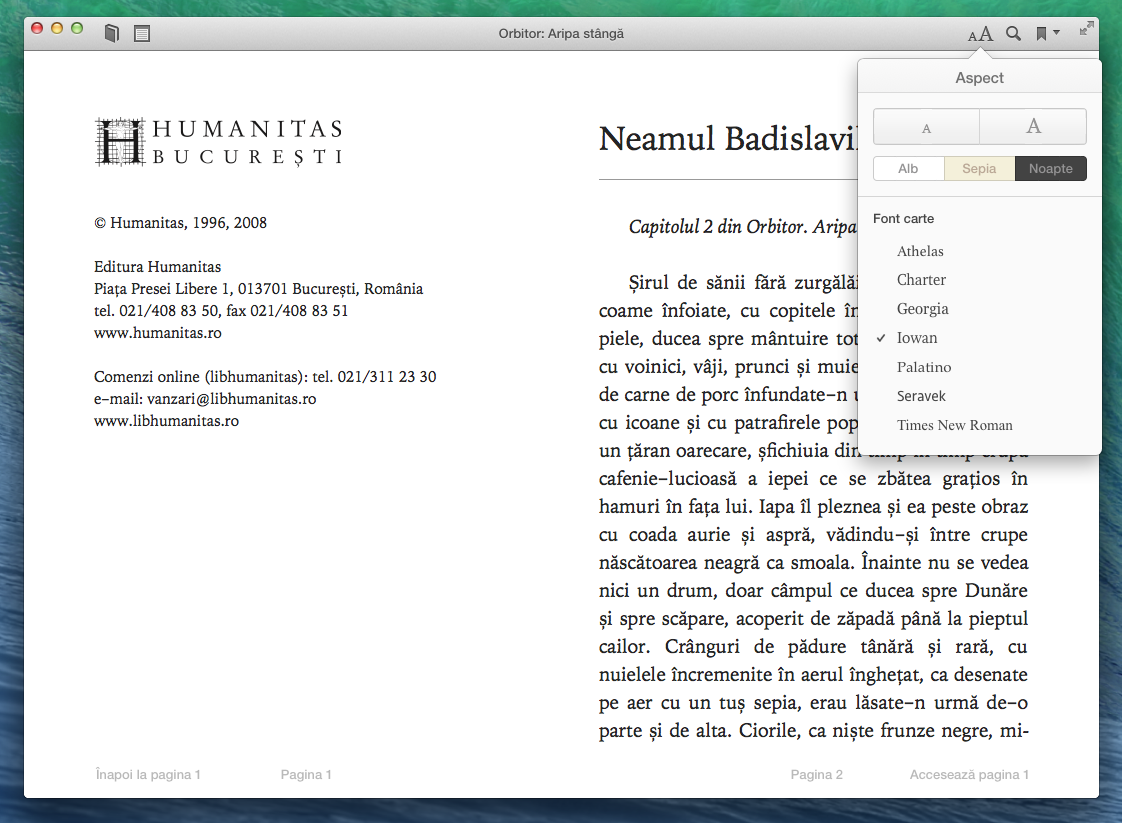Minimize the iBooks window
The width and height of the screenshot is (1122, 823).
tap(57, 29)
